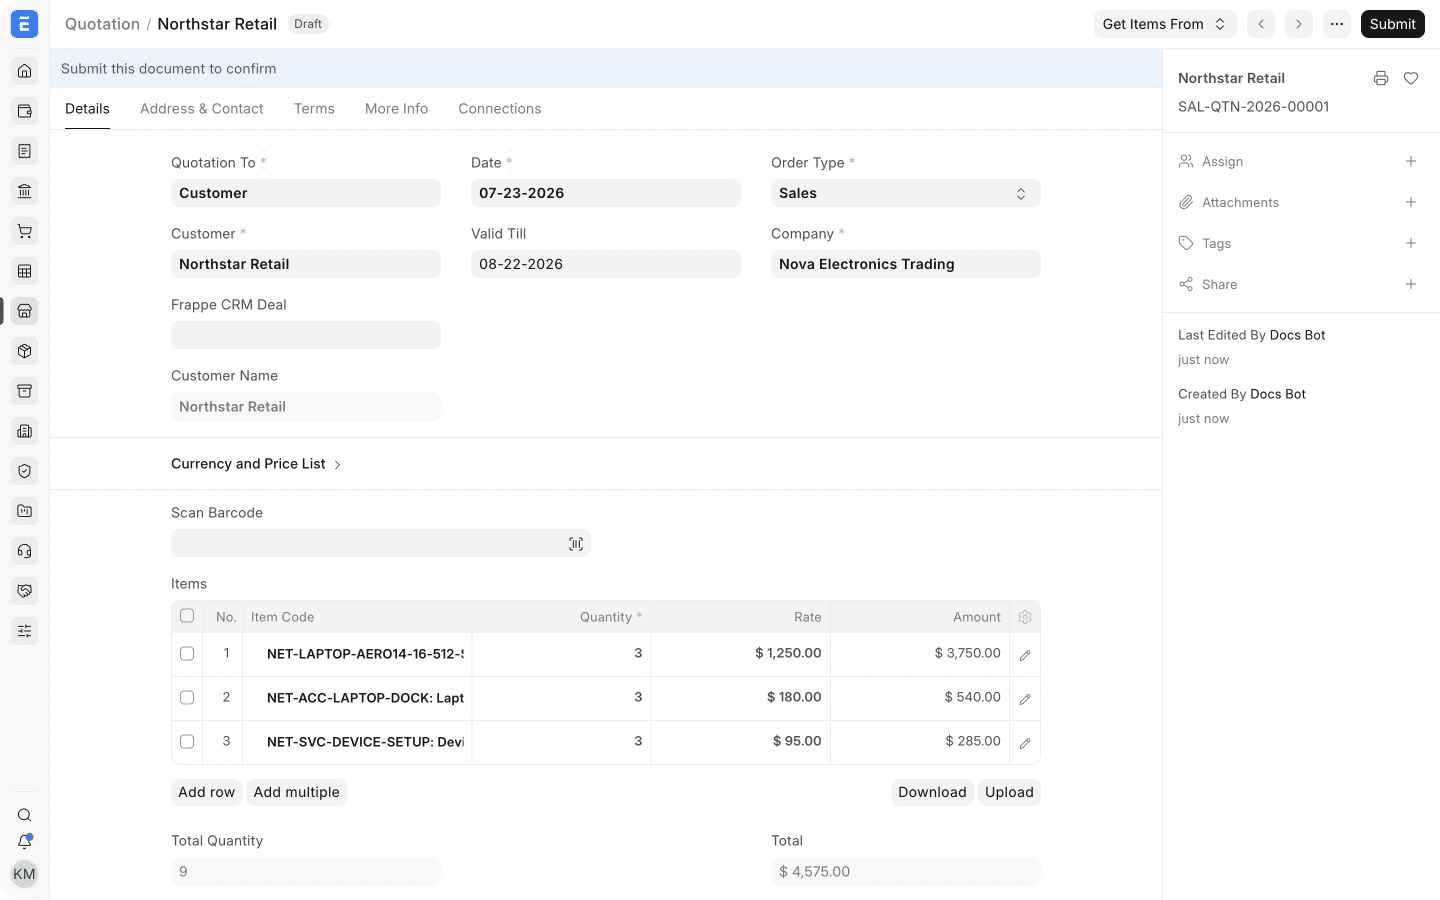Open the Get Items From dropdown

[1165, 24]
